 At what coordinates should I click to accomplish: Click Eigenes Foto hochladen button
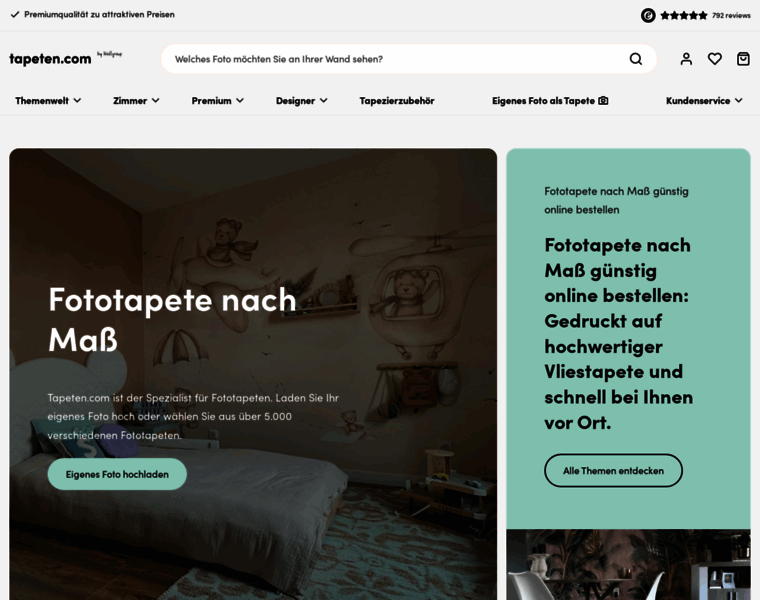[x=117, y=474]
